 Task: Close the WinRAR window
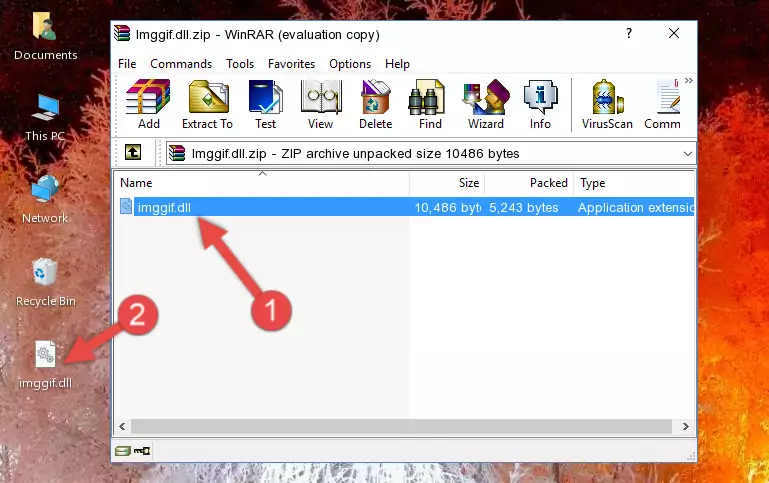coord(674,33)
